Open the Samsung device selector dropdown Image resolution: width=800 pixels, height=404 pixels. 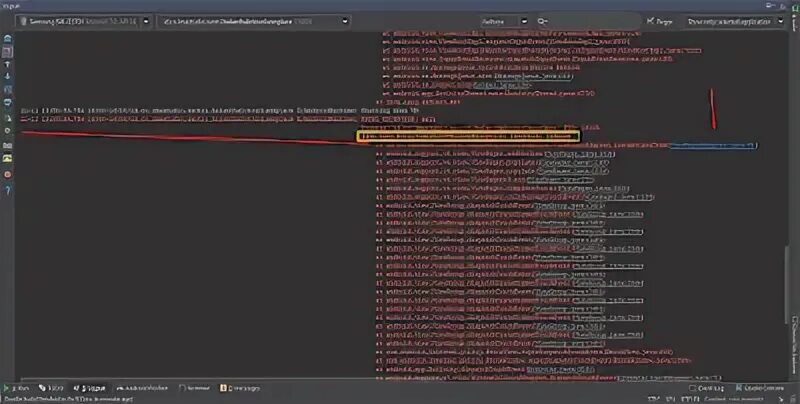84,21
